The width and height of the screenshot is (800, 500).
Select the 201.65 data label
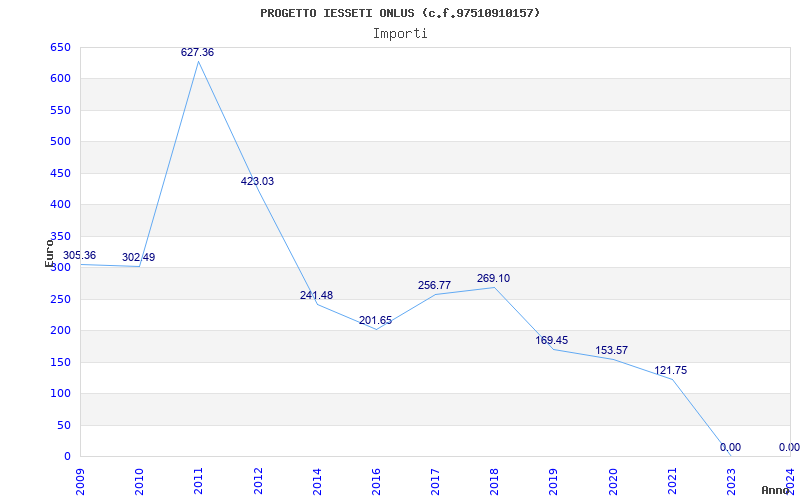point(376,320)
